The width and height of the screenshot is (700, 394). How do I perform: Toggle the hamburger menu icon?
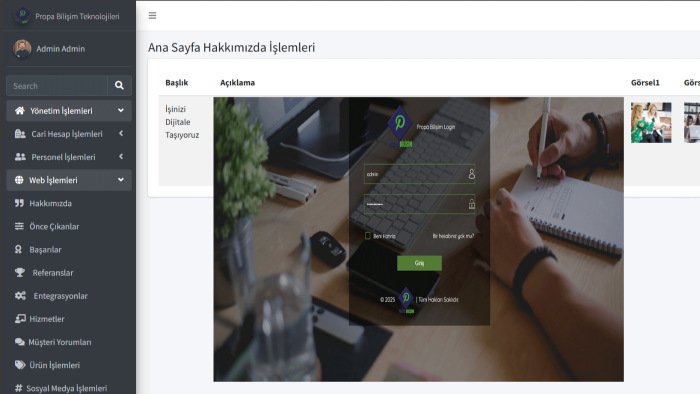[x=152, y=16]
